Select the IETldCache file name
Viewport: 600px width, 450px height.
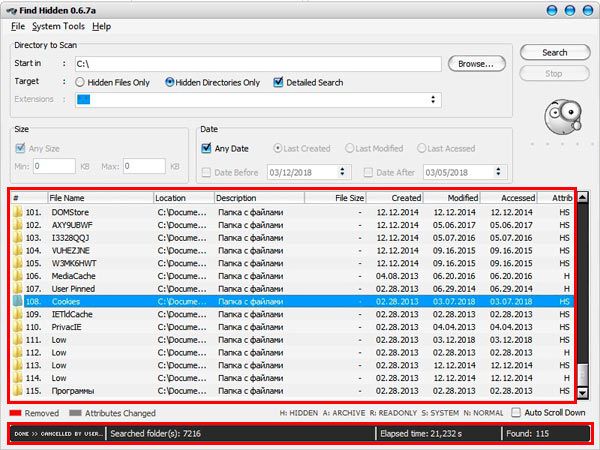[72, 314]
